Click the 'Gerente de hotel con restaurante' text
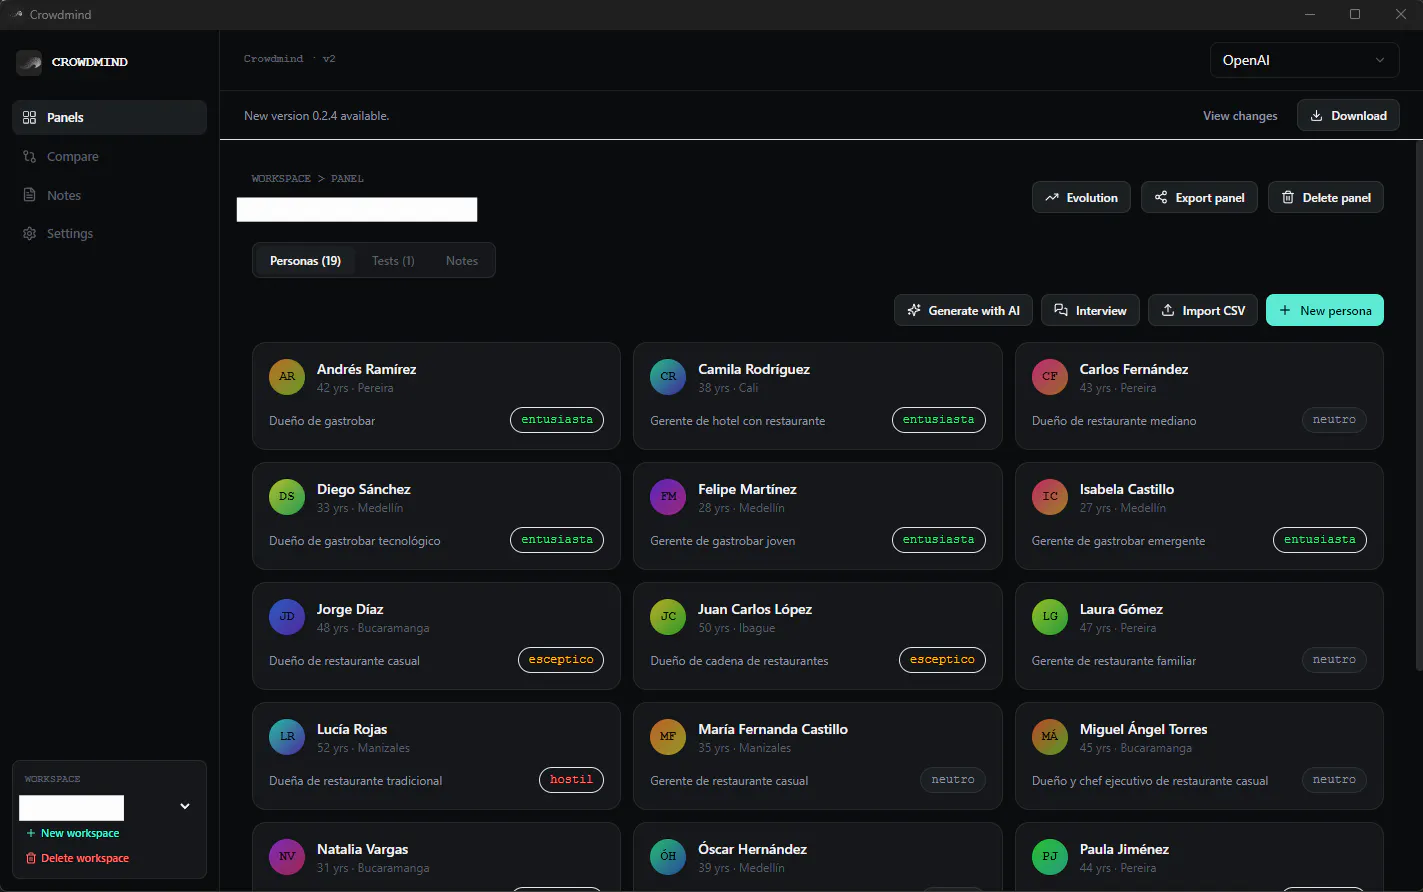This screenshot has width=1423, height=892. [738, 421]
